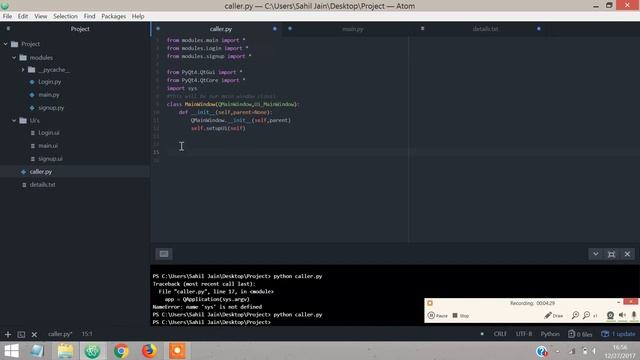This screenshot has height=360, width=640.
Task: Click the Ui's folder icon
Action: (x=23, y=120)
